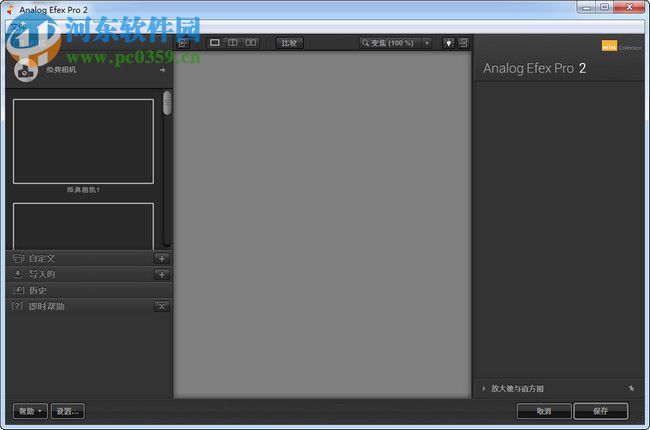Image resolution: width=650 pixels, height=430 pixels.
Task: Toggle the left panel visibility icon
Action: (x=183, y=43)
